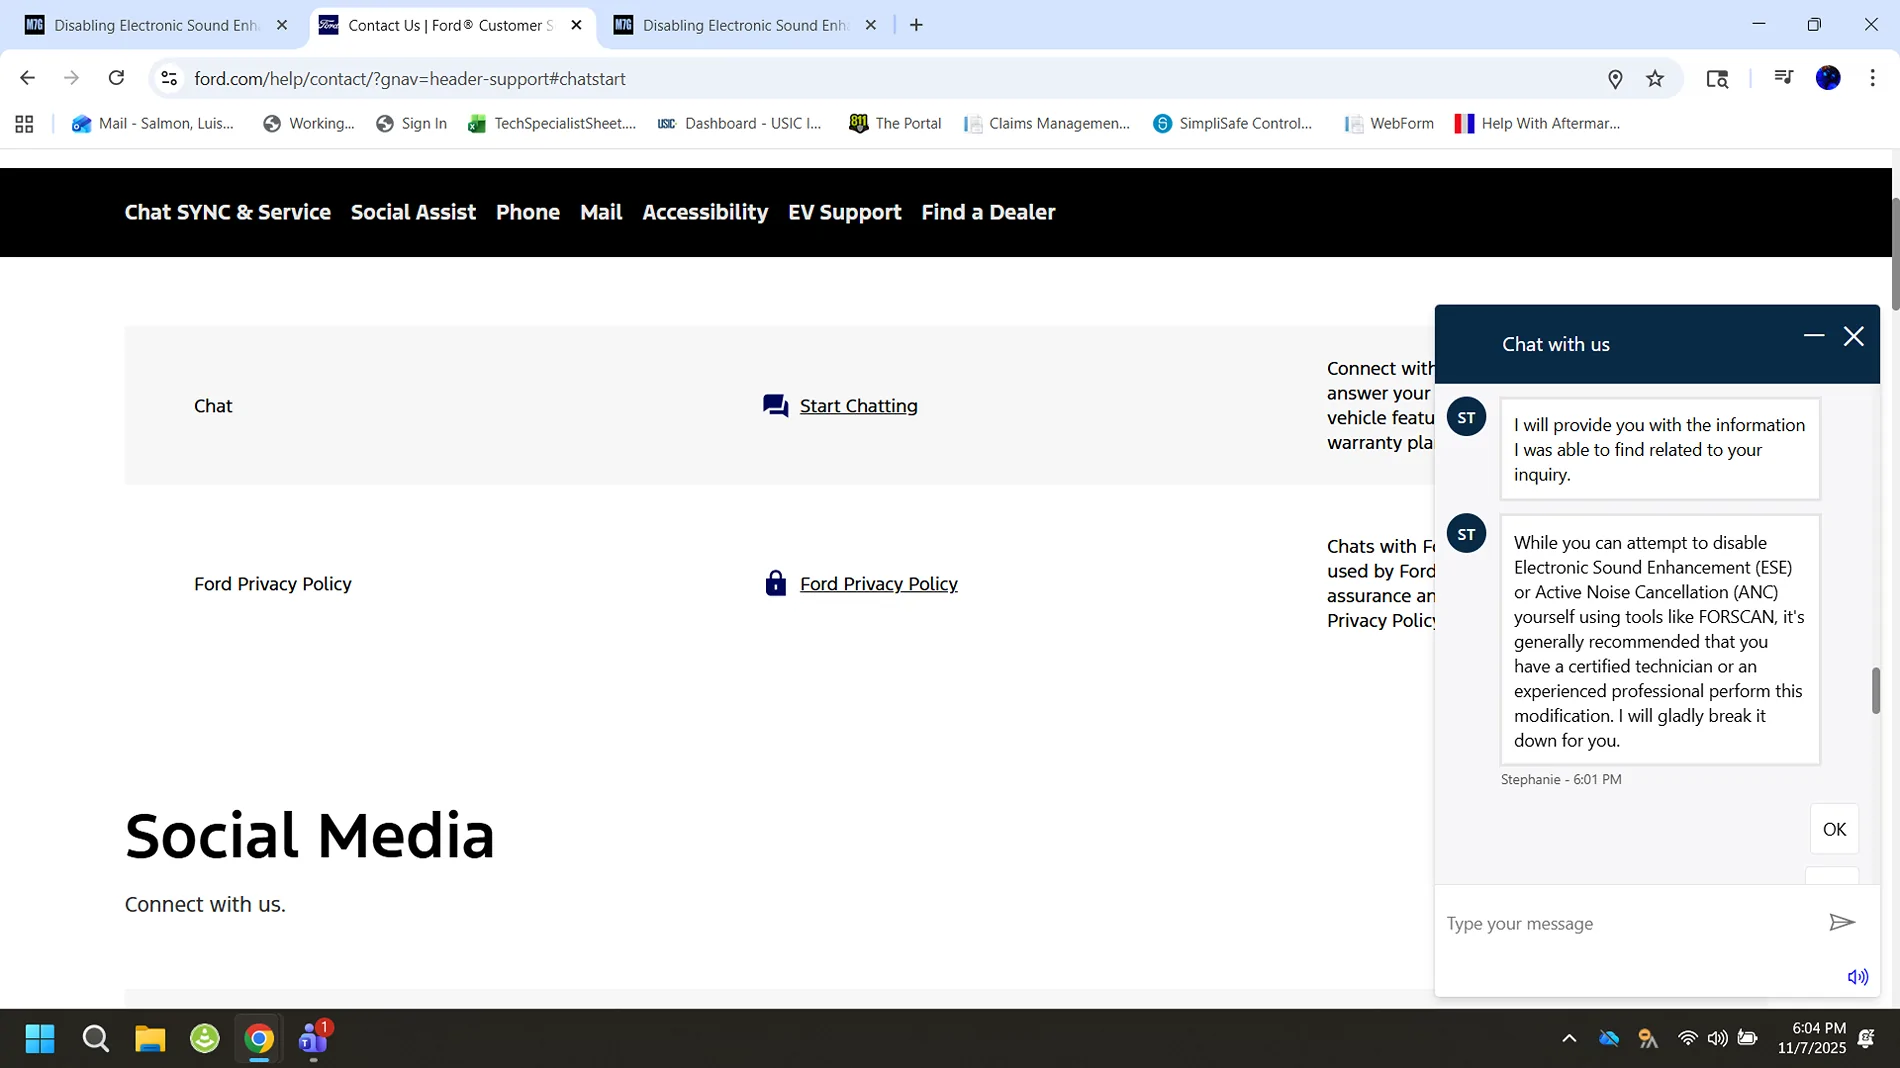The image size is (1900, 1068).
Task: Open TechSpecialistSheet bookmark
Action: 552,124
